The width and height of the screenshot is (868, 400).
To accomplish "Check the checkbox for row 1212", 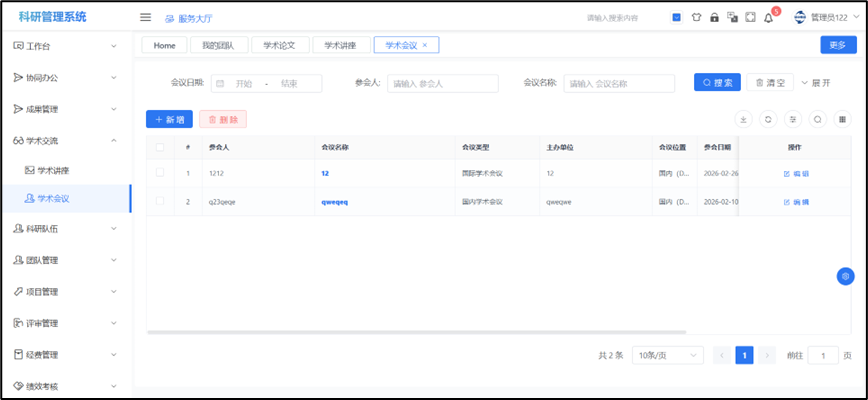I will tap(160, 173).
